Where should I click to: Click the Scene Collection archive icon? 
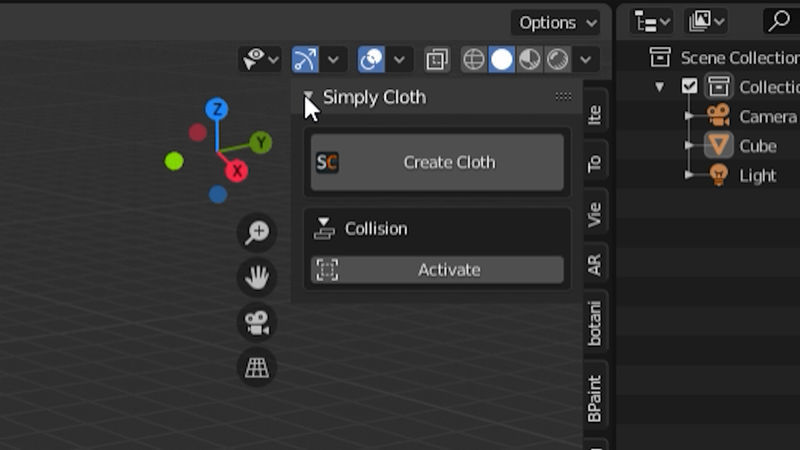[660, 57]
